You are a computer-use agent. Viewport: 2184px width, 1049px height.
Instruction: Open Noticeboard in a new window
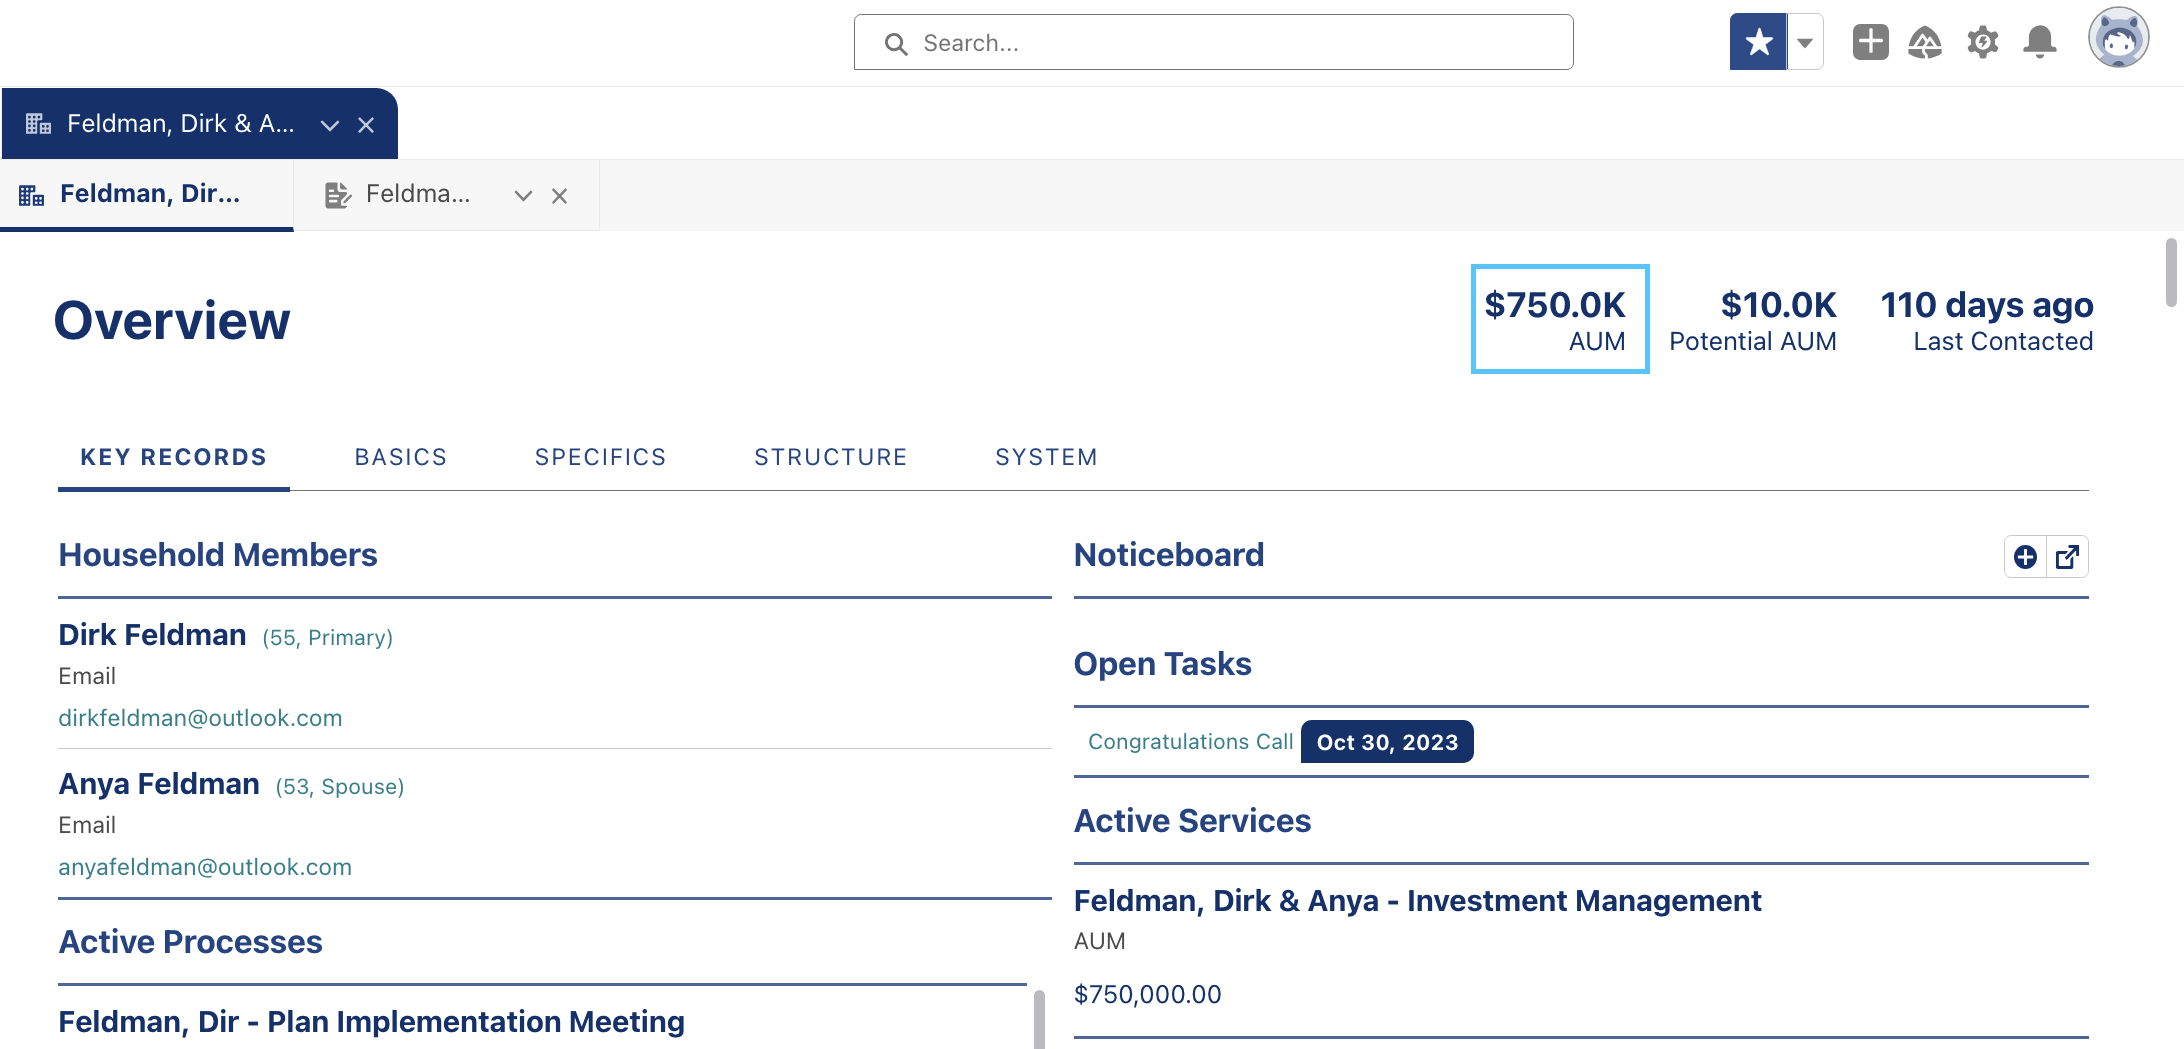tap(2067, 557)
